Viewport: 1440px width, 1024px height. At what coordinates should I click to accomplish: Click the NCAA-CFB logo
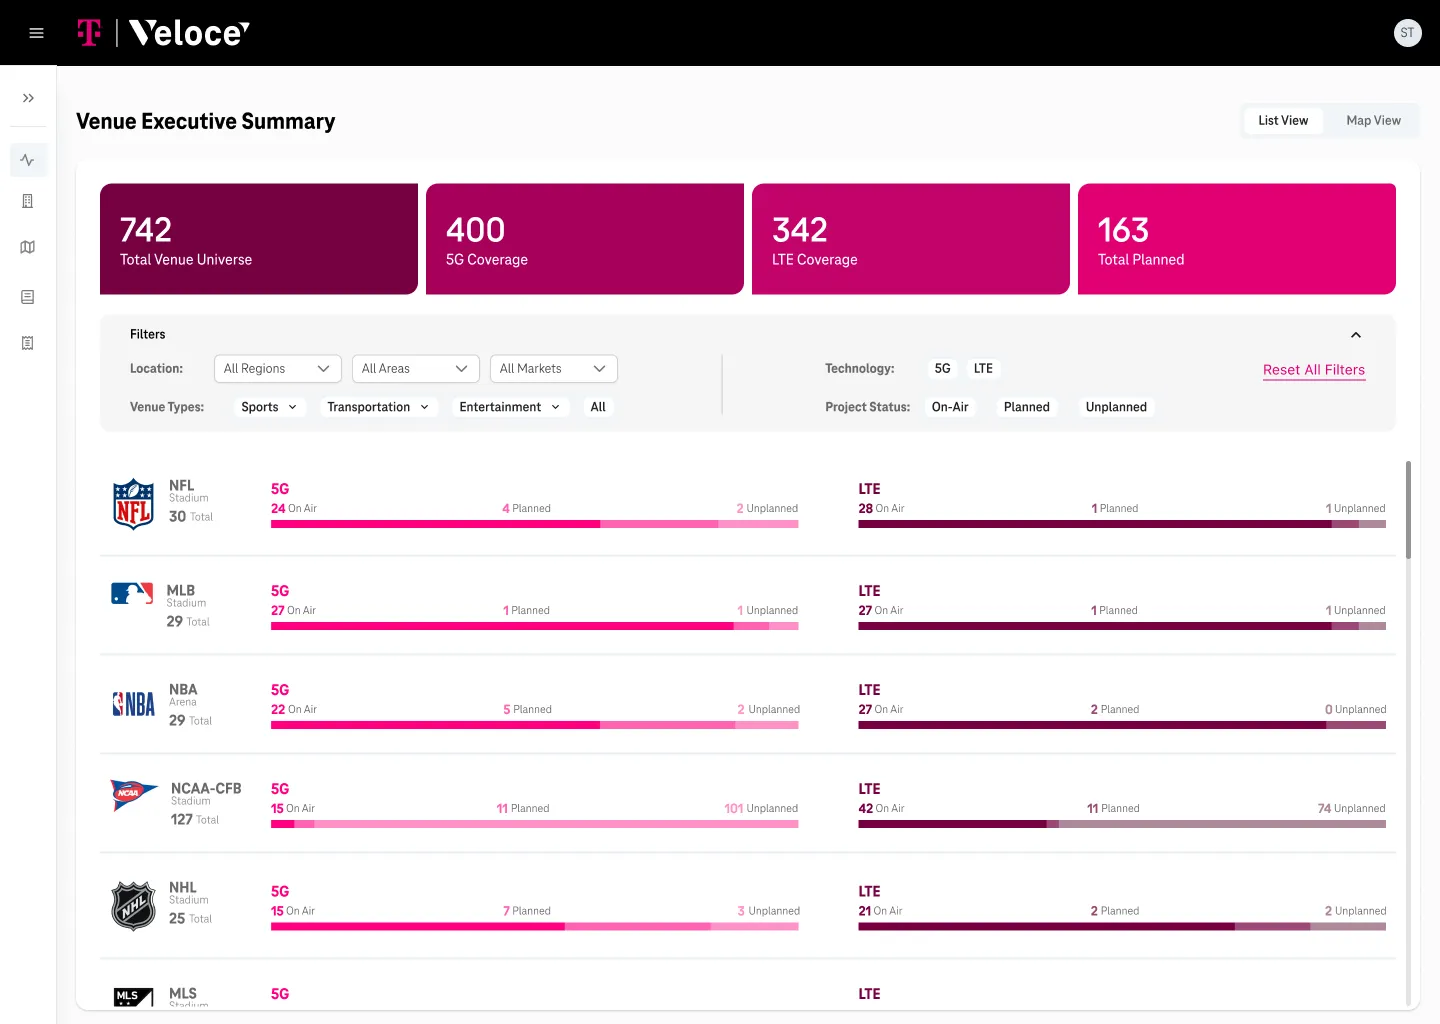(134, 794)
